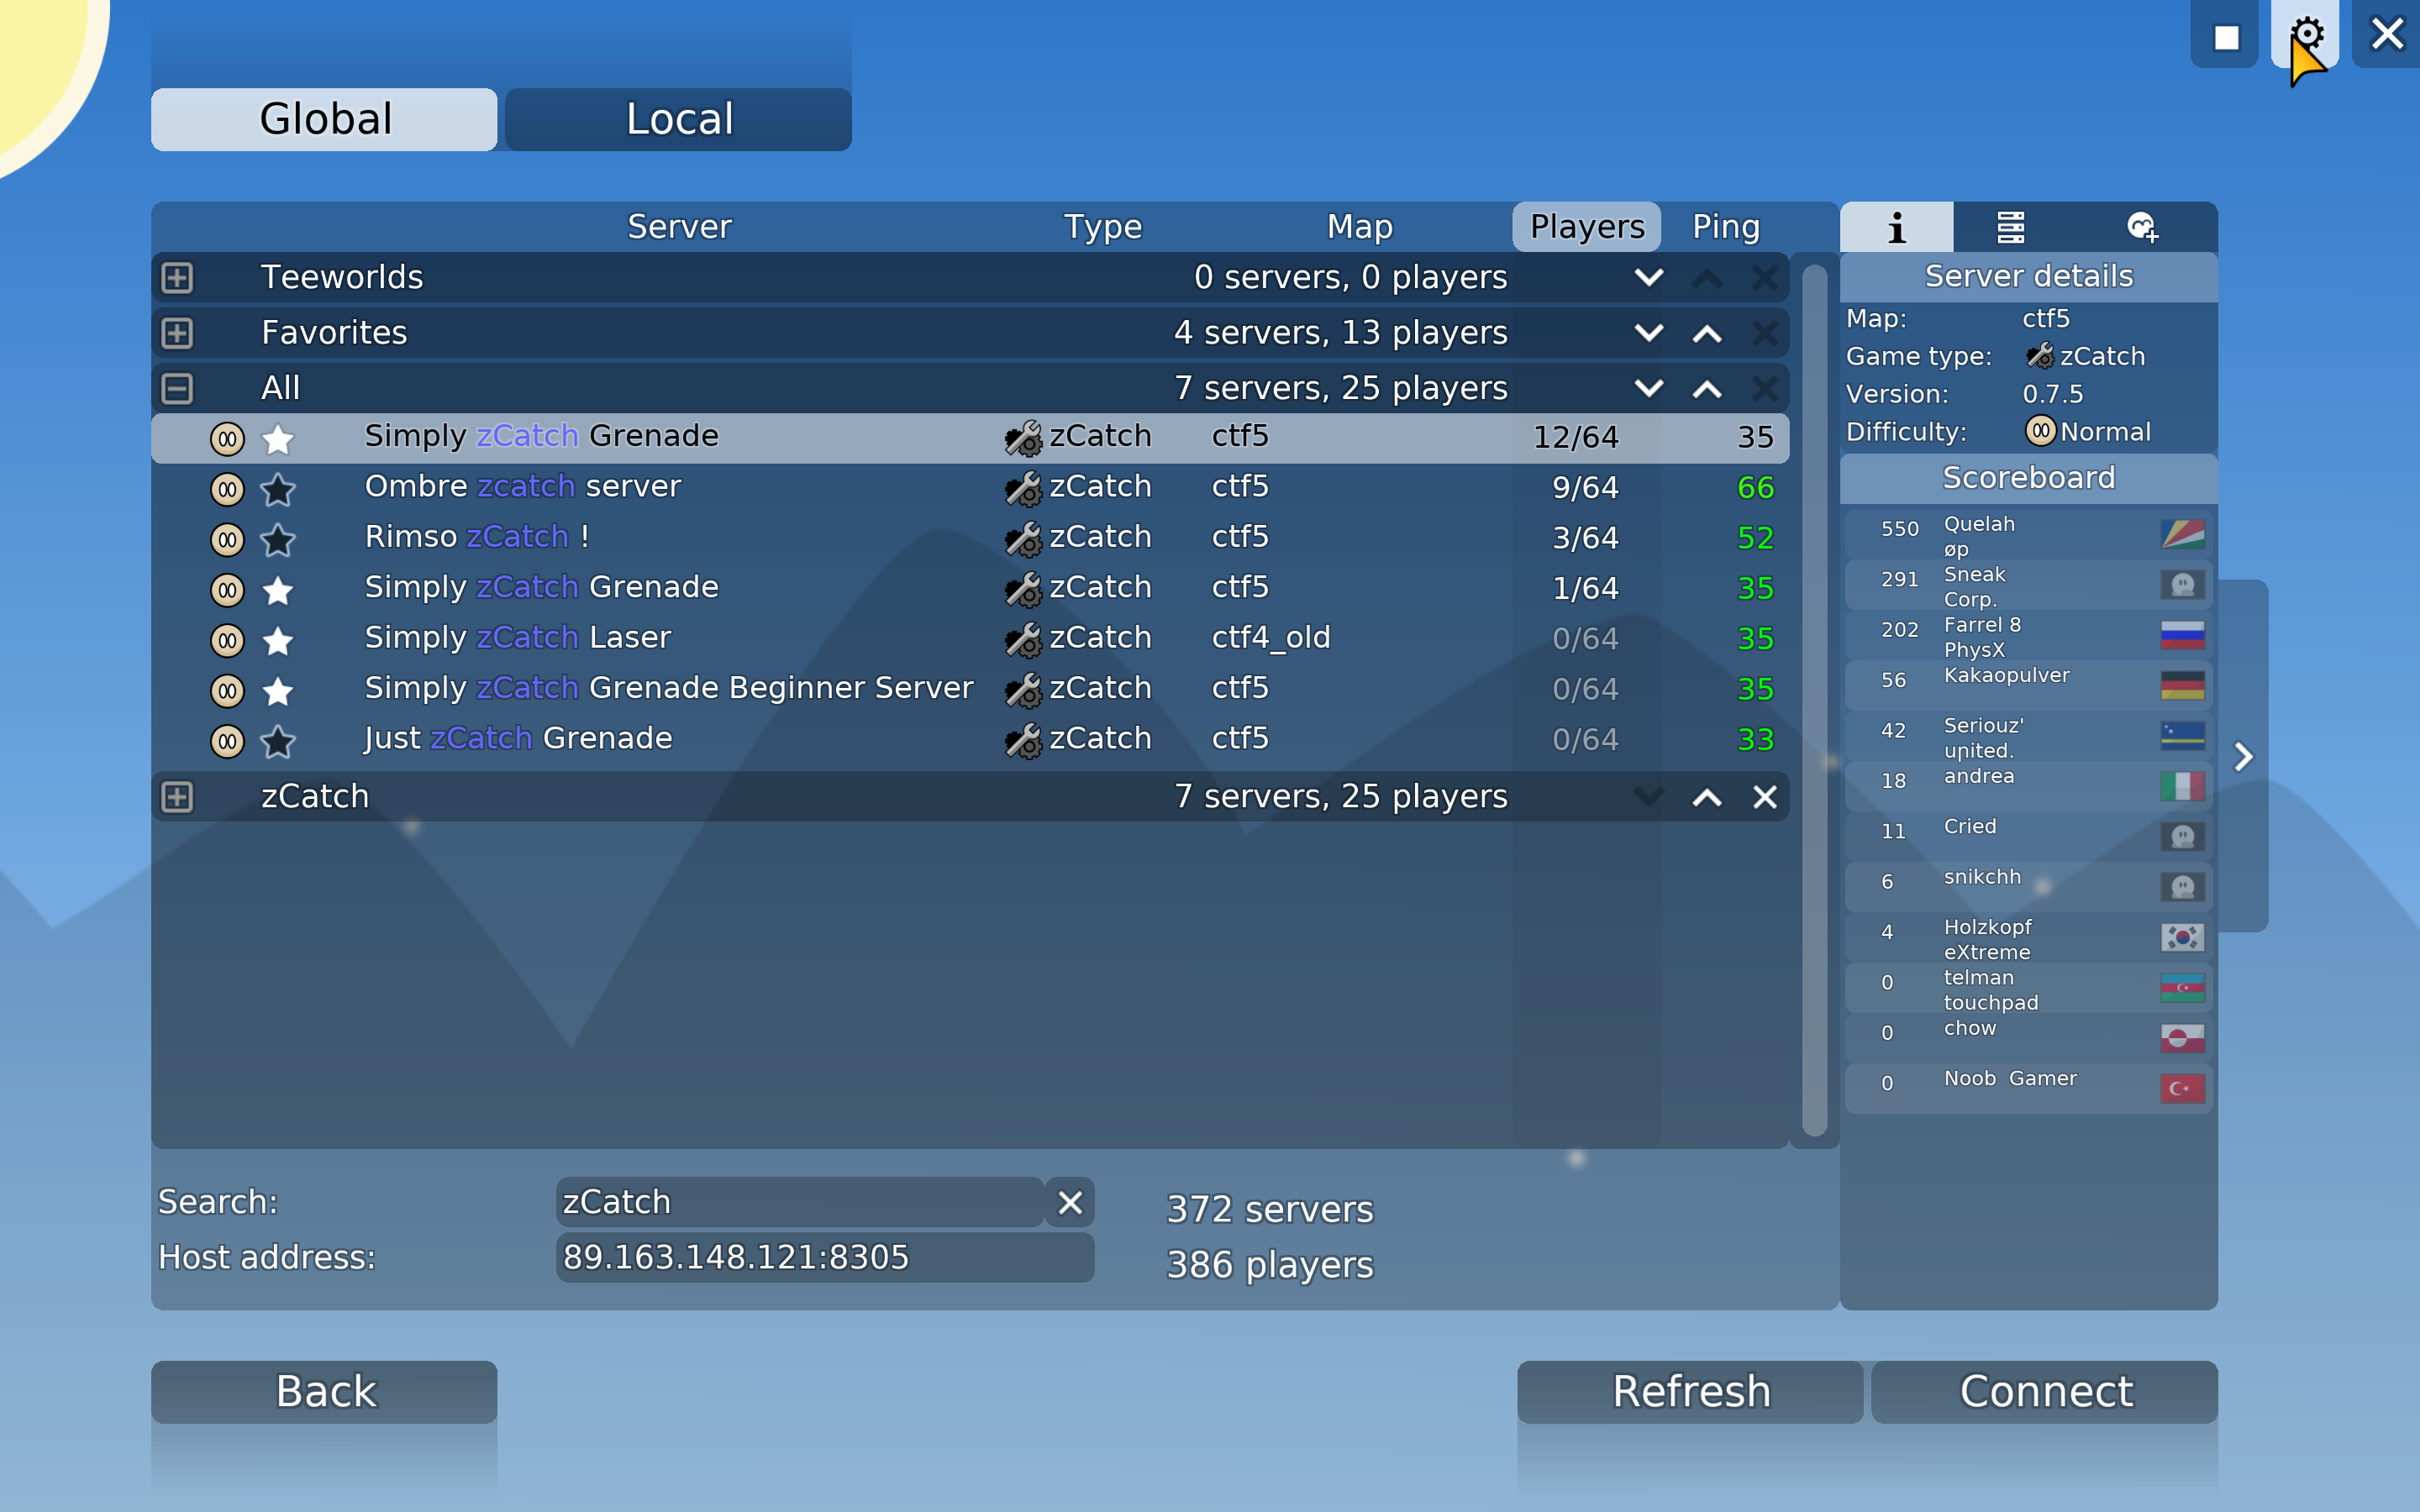Move the Favorites filter up

pos(1707,333)
